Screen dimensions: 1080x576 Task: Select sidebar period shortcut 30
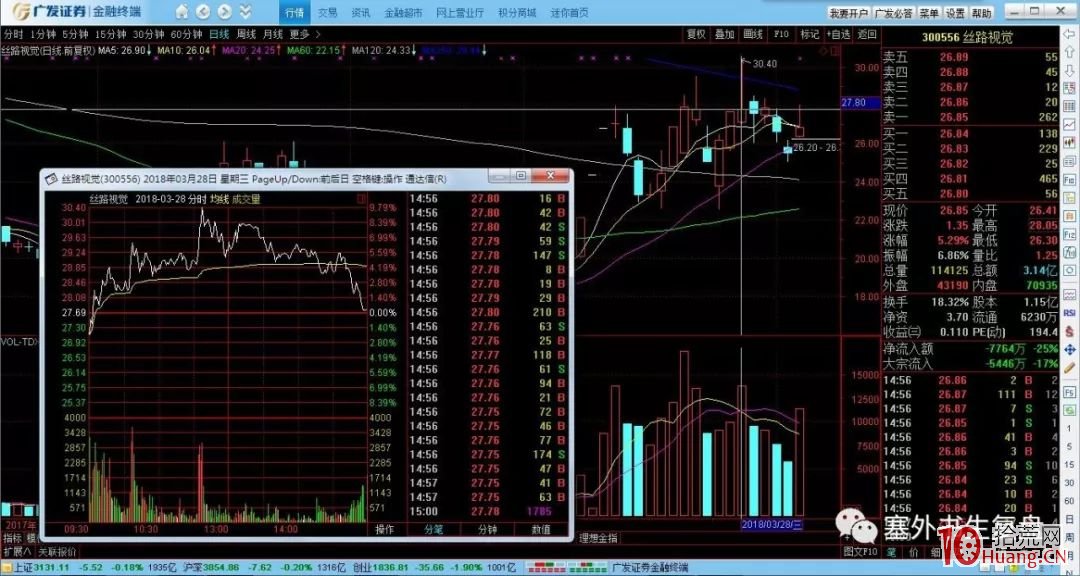pos(1070,482)
